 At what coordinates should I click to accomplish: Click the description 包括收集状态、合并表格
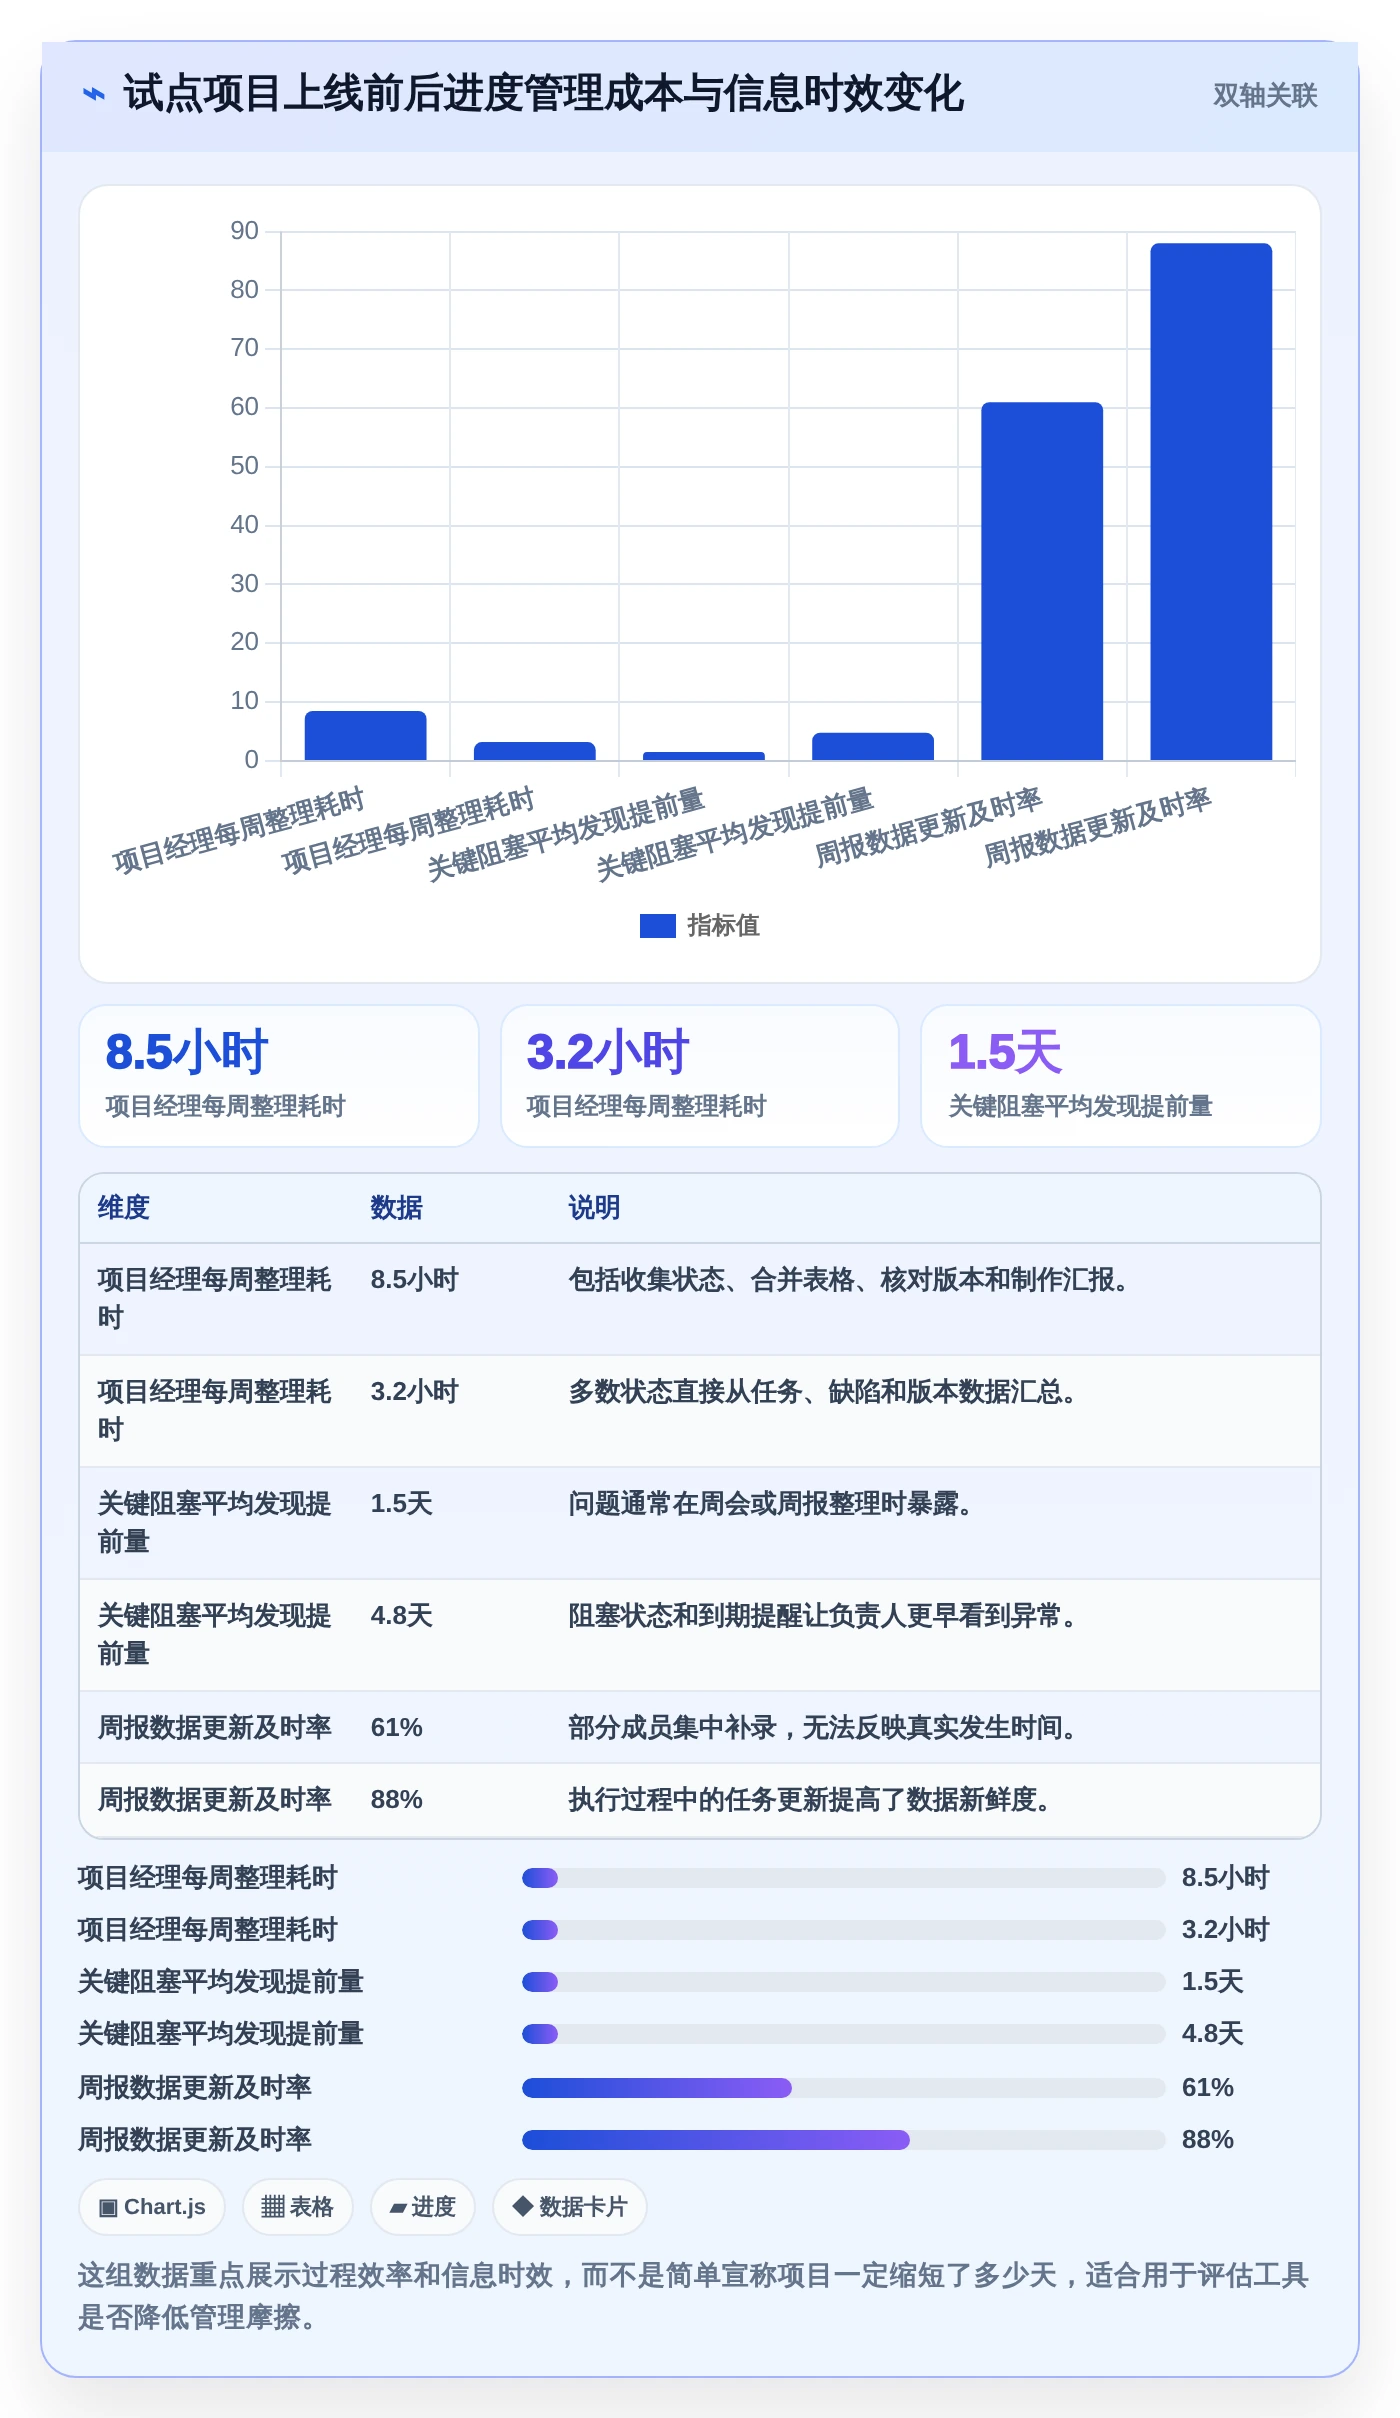[x=850, y=1280]
